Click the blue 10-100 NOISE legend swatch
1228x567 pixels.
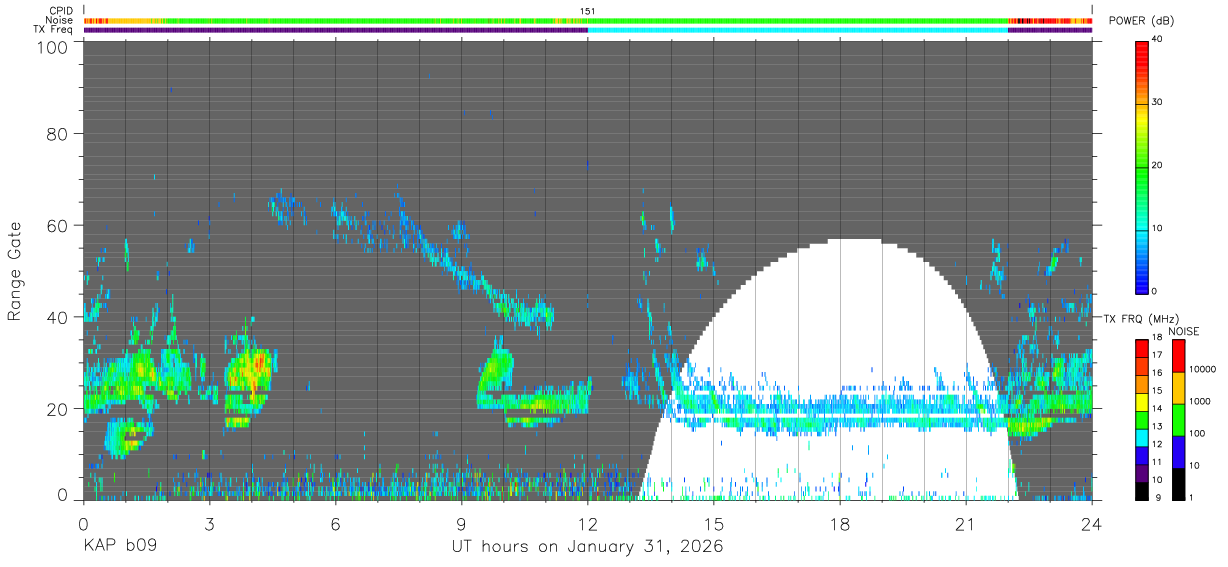1178,452
